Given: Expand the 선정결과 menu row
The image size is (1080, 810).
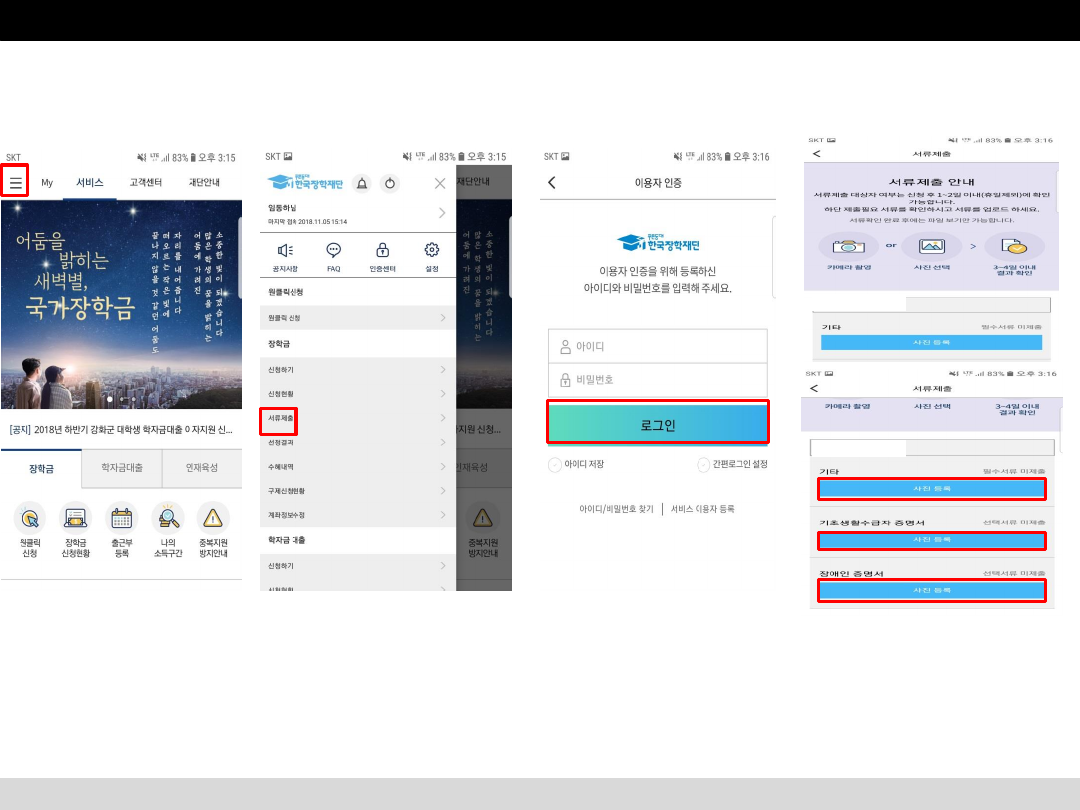Looking at the screenshot, I should coord(357,442).
